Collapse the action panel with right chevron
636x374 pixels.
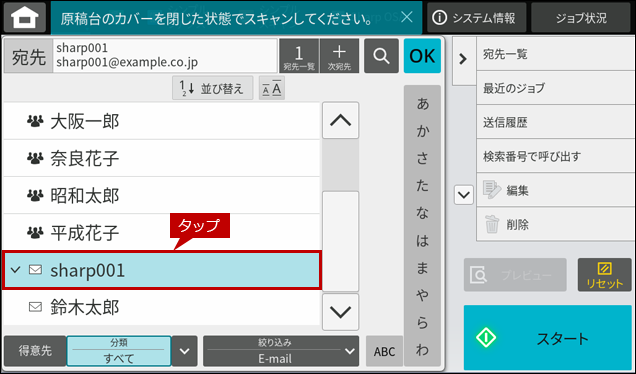[463, 60]
